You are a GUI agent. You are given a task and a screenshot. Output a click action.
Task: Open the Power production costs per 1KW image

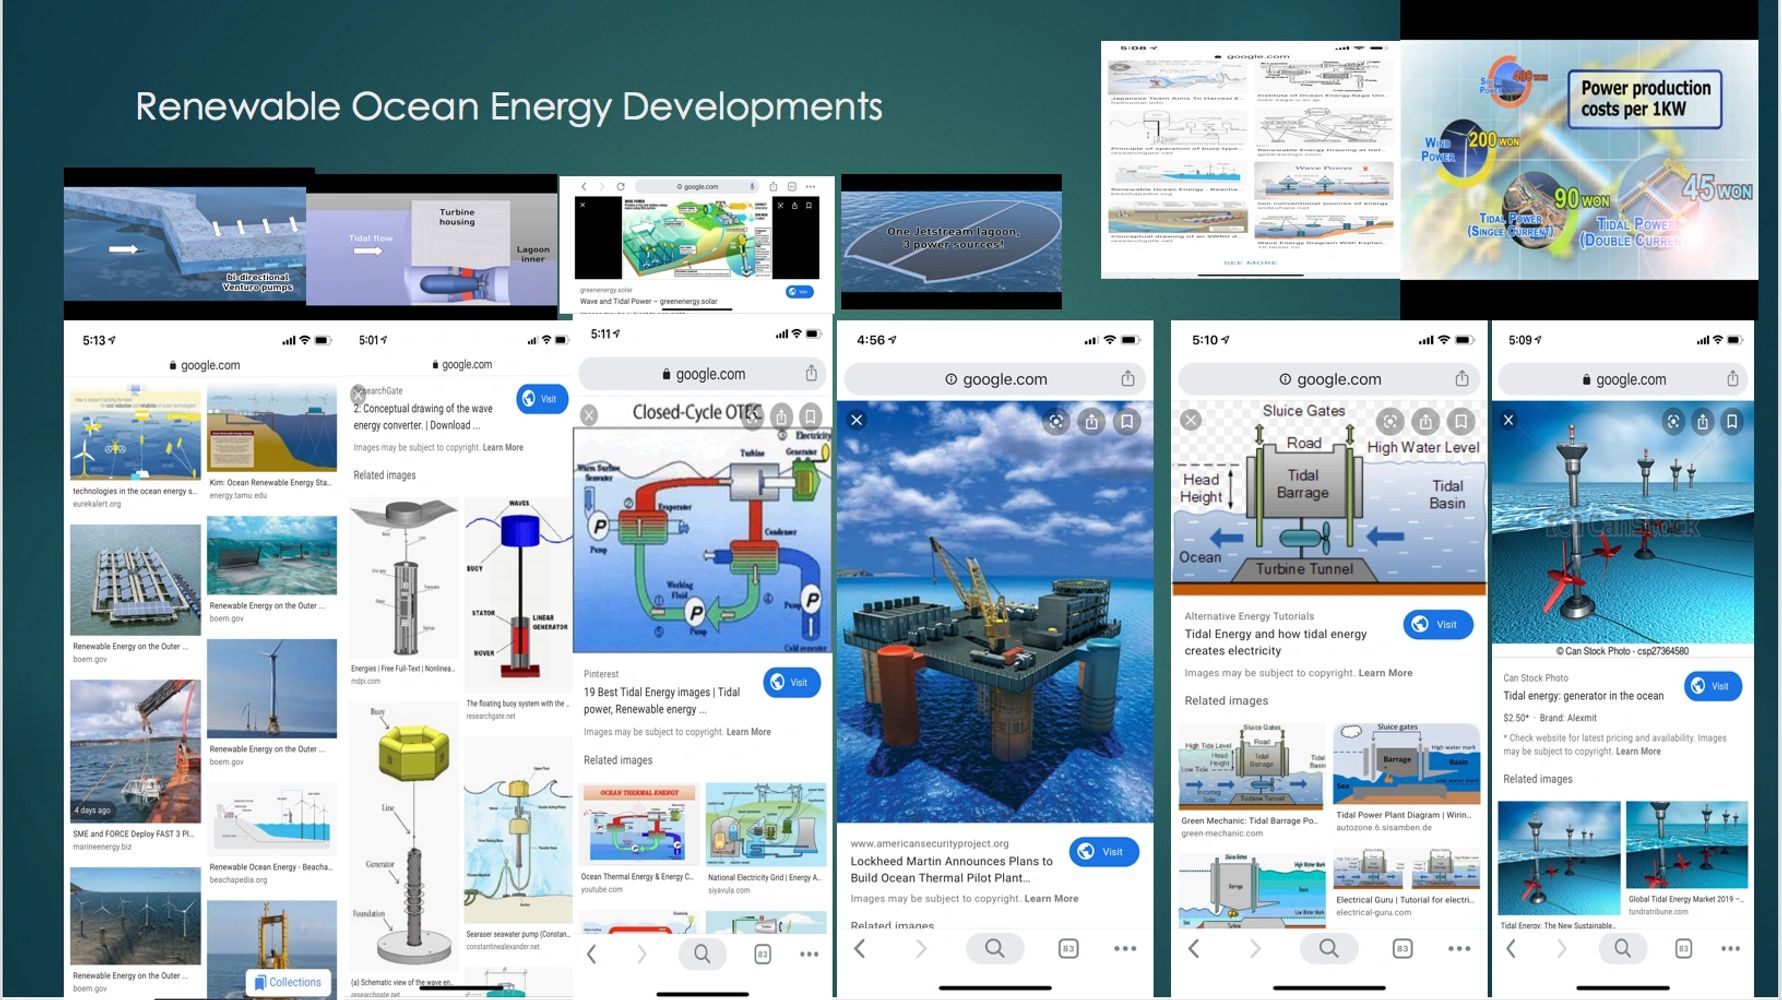pyautogui.click(x=1578, y=160)
